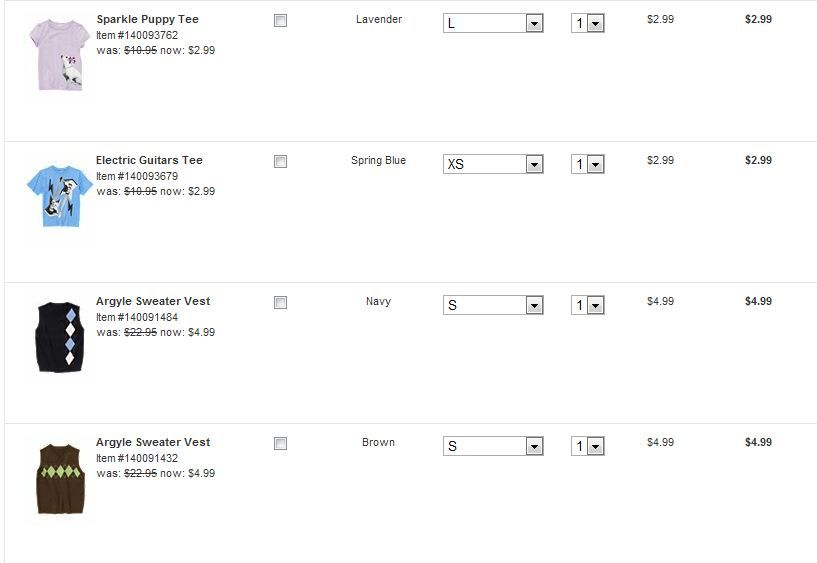817x563 pixels.
Task: Open size dropdown for Sparkle Puppy Tee
Action: tap(493, 23)
